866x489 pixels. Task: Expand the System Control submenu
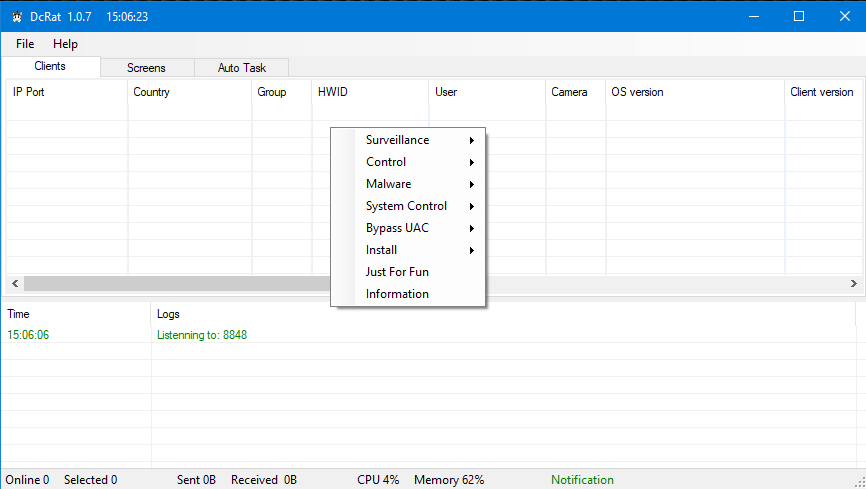pyautogui.click(x=408, y=206)
